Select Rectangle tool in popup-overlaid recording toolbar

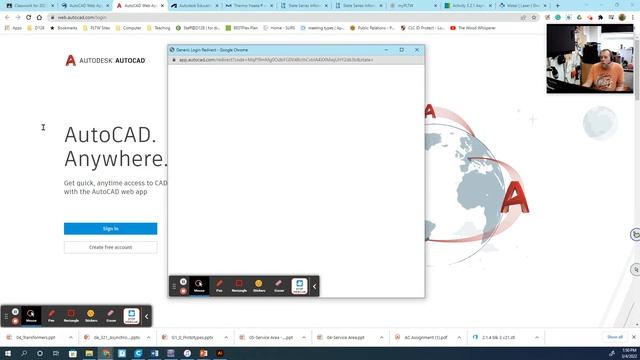(239, 286)
